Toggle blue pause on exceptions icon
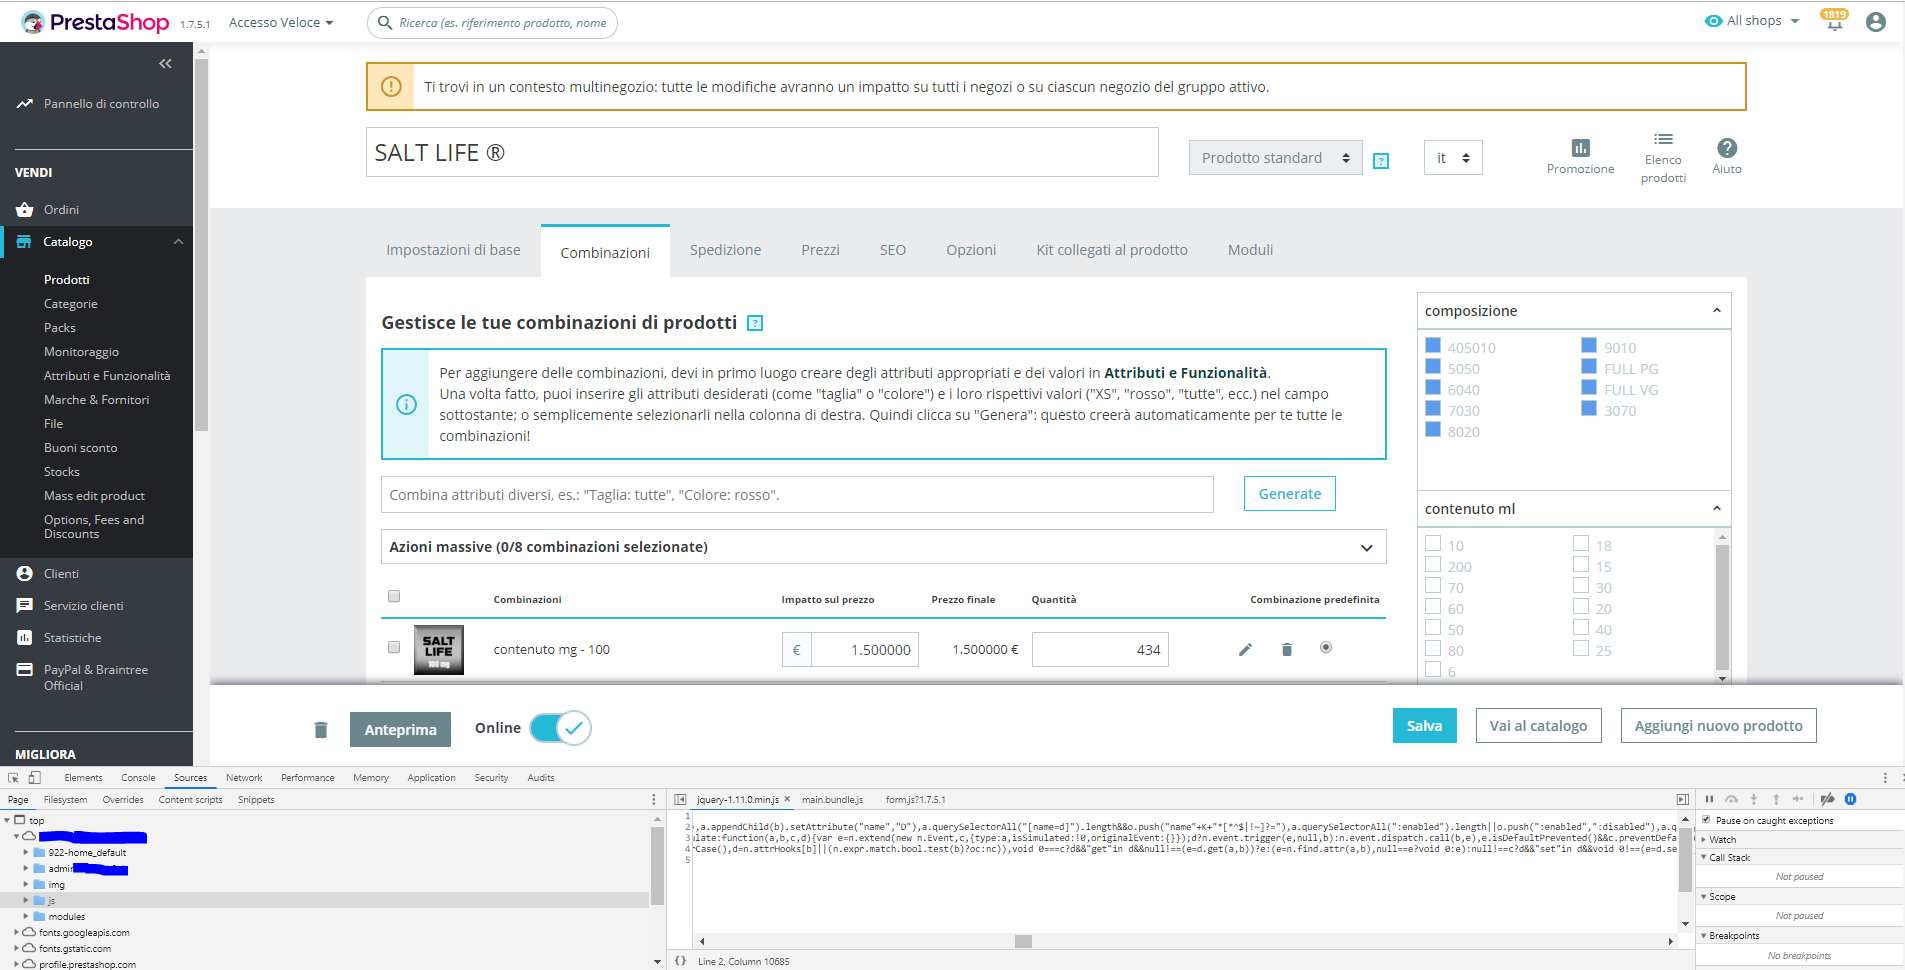This screenshot has height=970, width=1905. tap(1851, 799)
